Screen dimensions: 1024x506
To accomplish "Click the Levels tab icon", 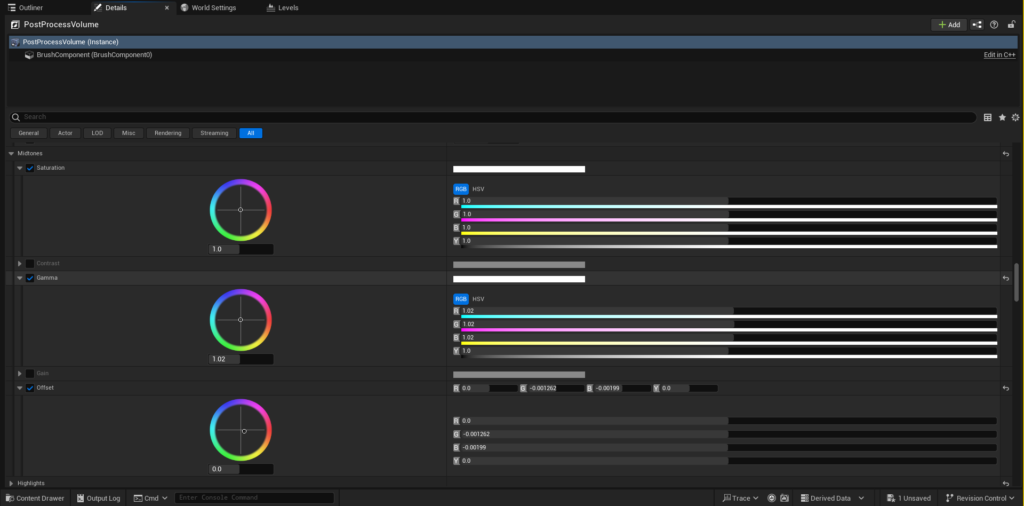I will click(x=271, y=8).
